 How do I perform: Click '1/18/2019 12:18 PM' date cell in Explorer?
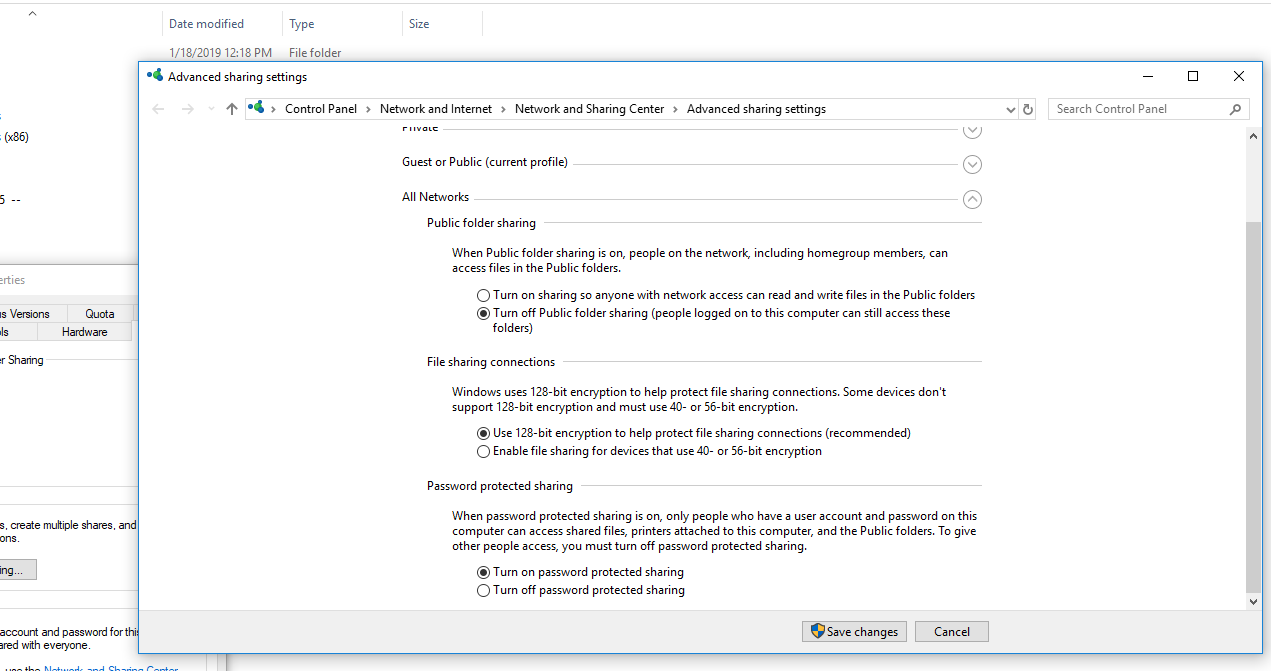tap(220, 53)
